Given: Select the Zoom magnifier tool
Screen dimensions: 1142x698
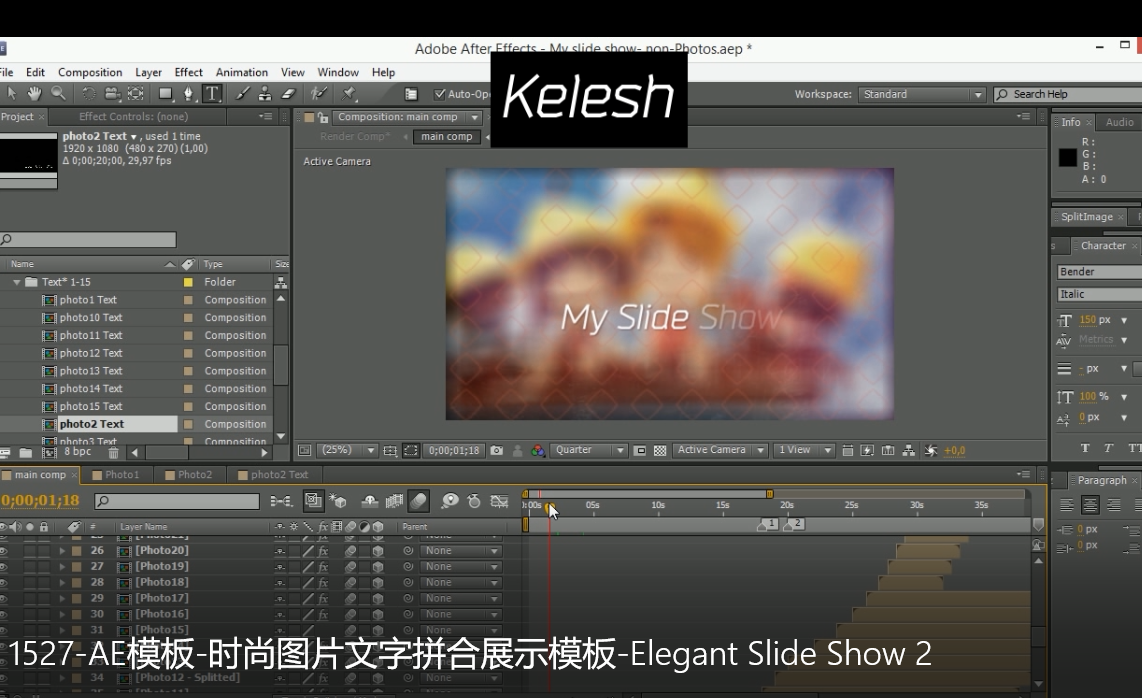Looking at the screenshot, I should coord(58,93).
